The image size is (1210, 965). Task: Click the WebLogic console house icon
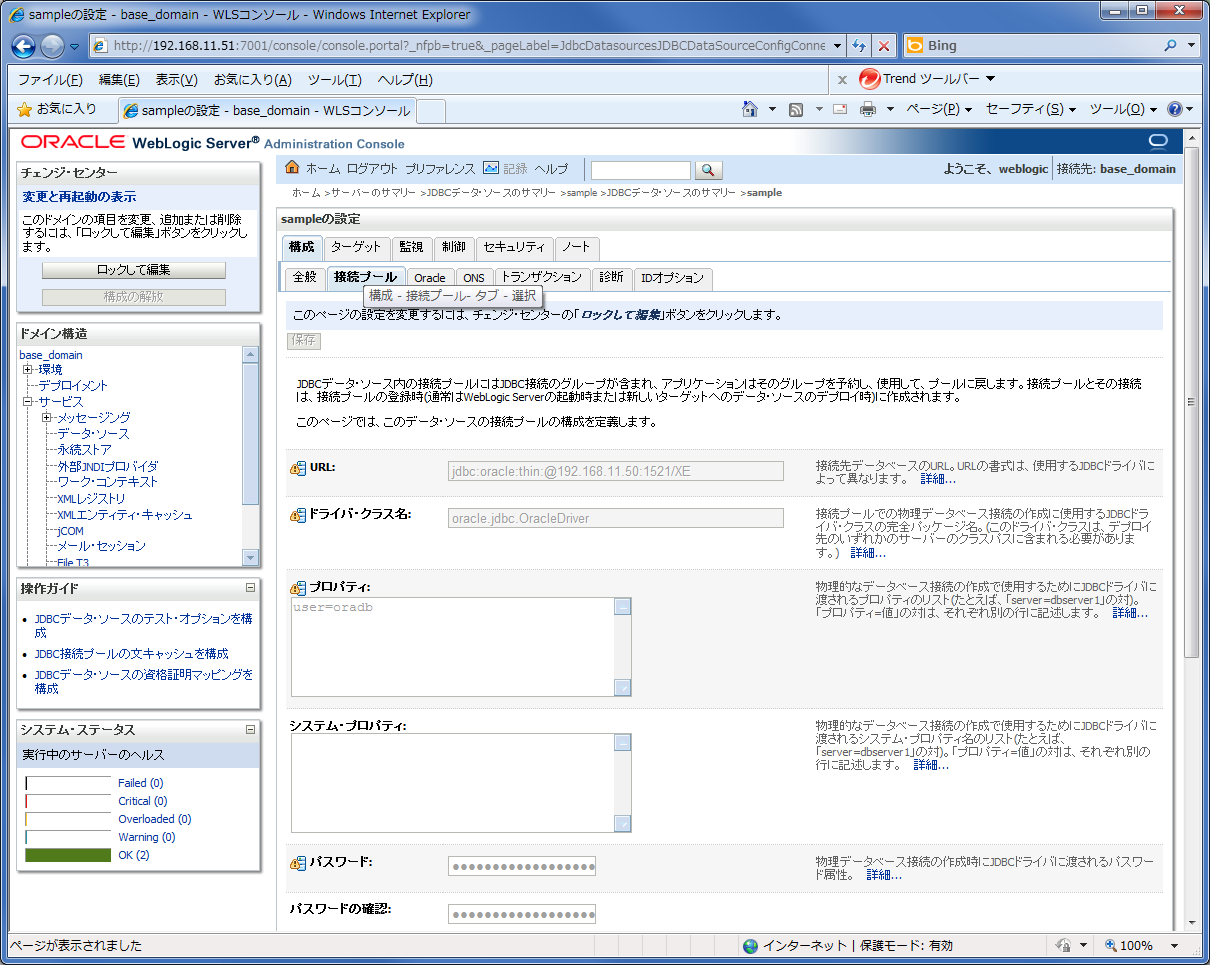click(x=293, y=167)
